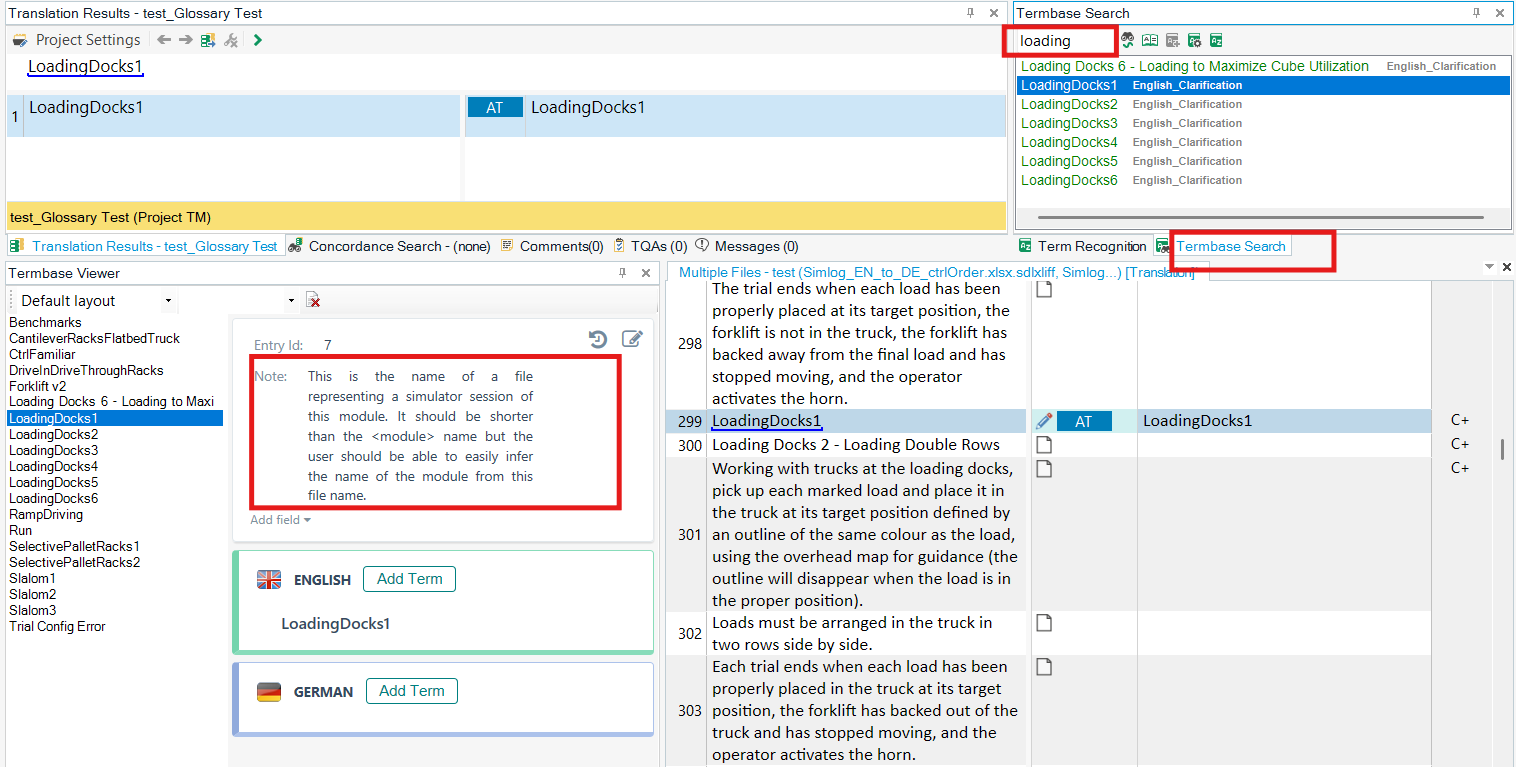Switch to Translation Results tab

145,246
